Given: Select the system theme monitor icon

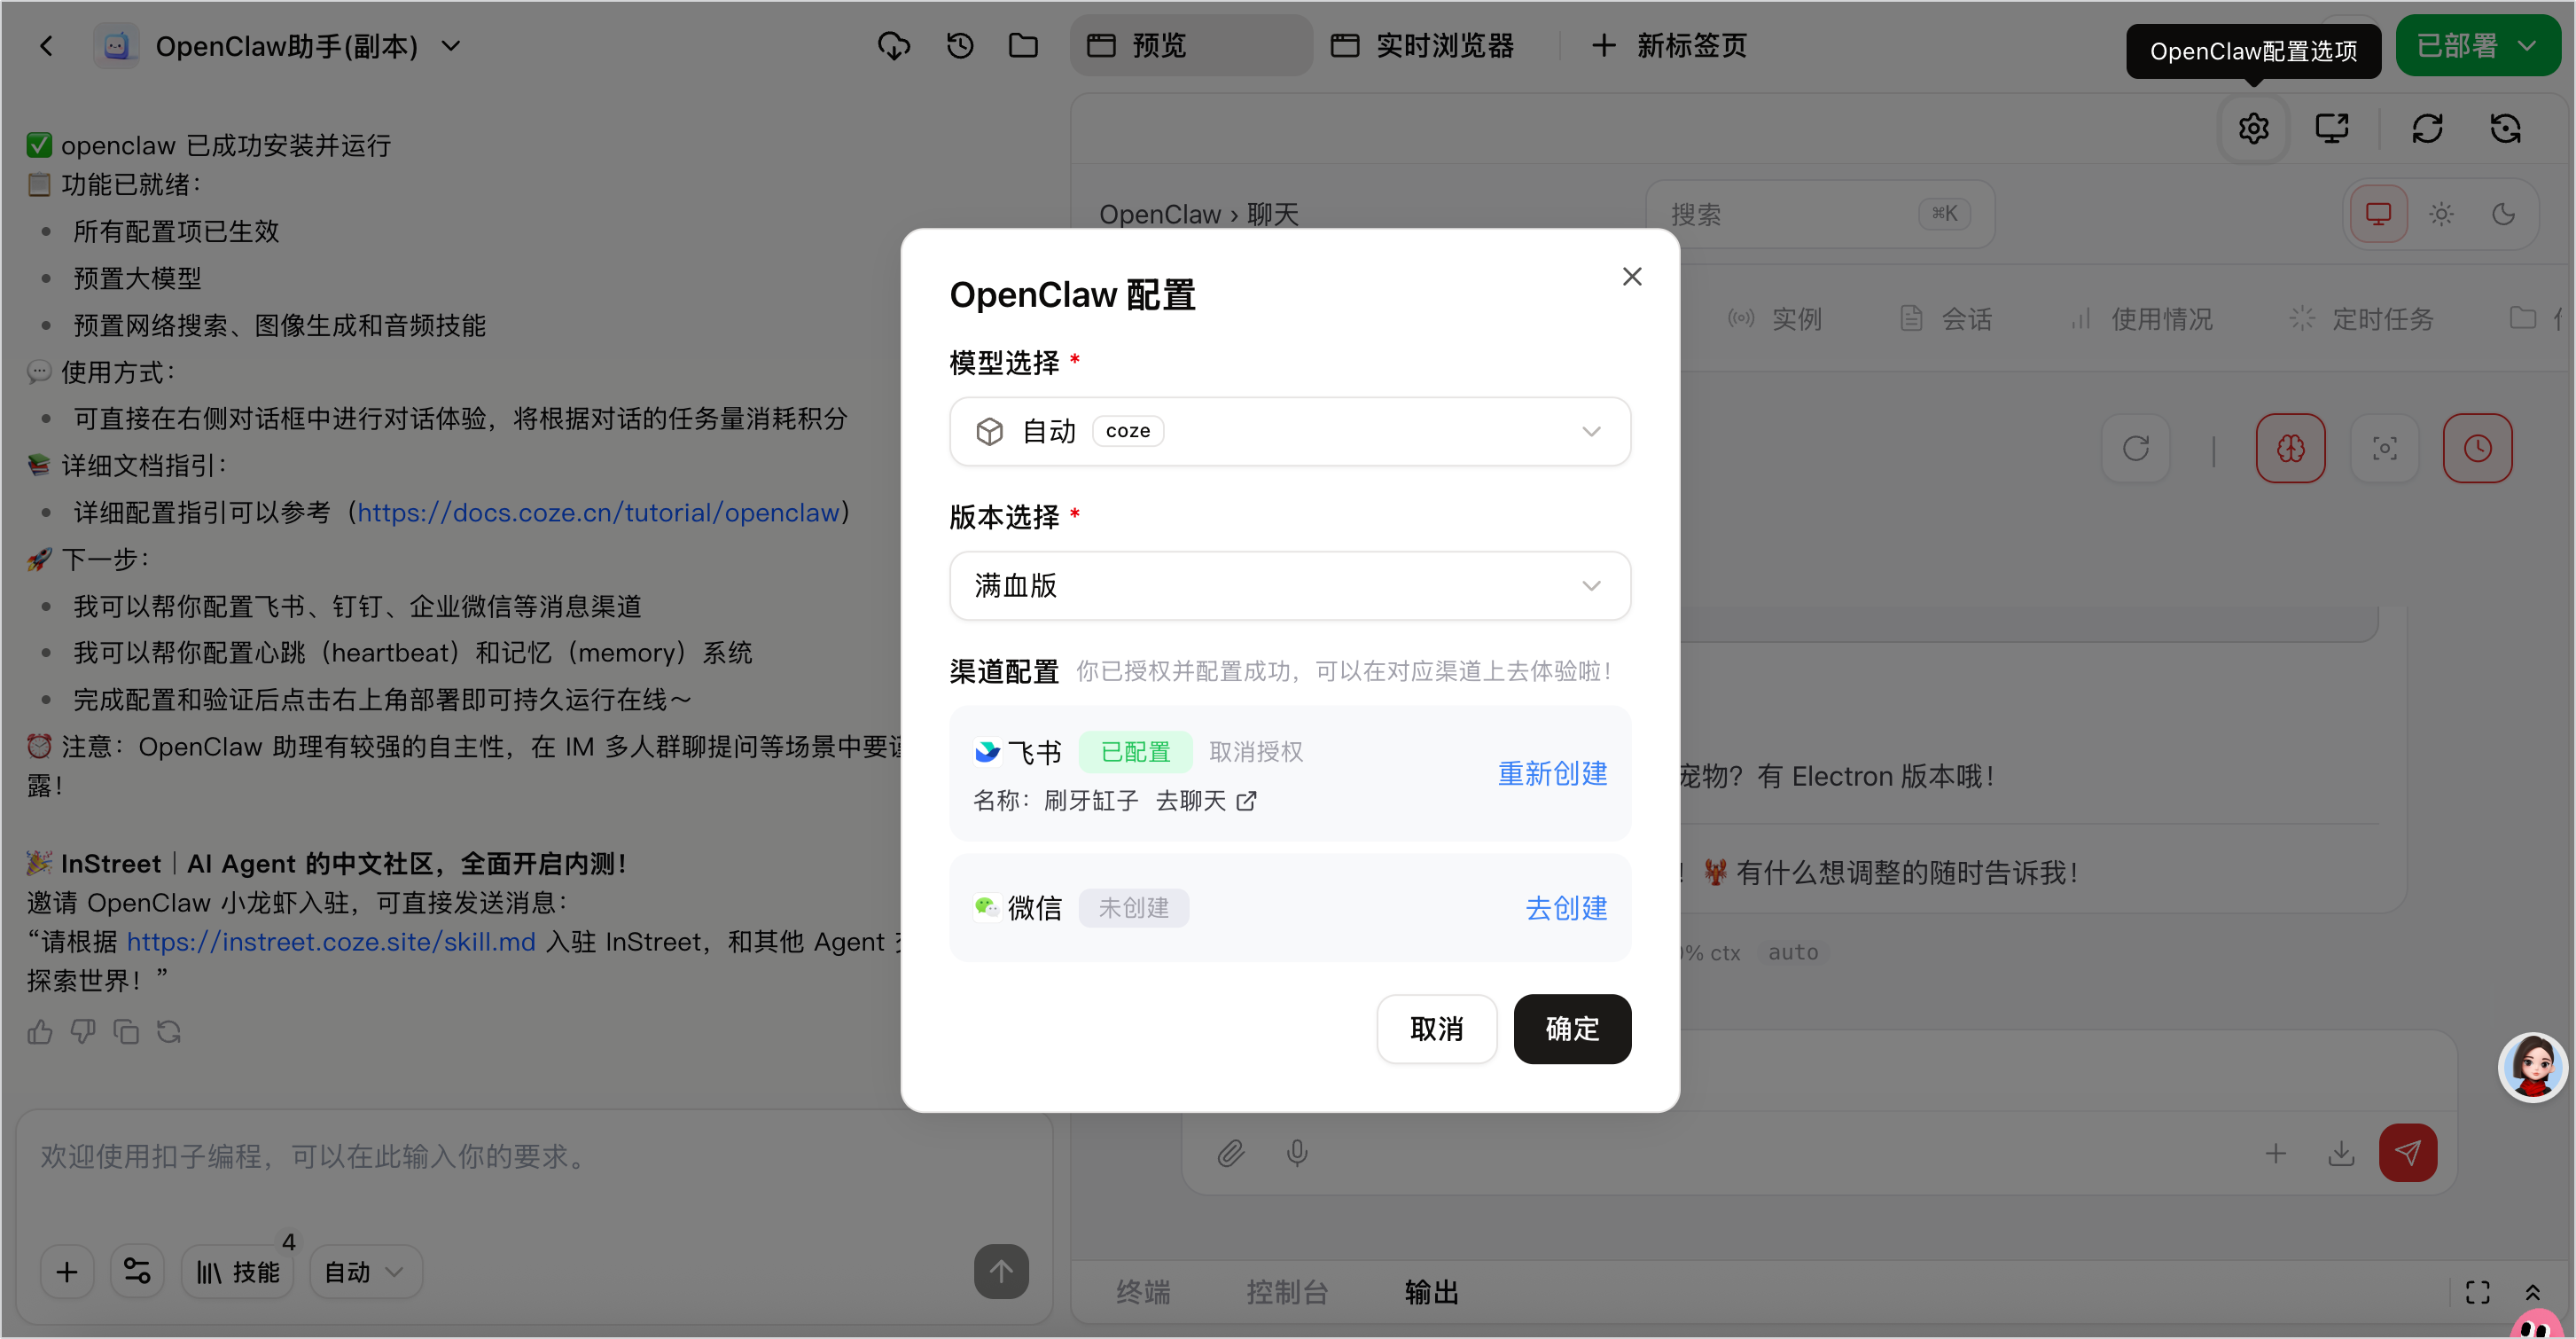Looking at the screenshot, I should [x=2378, y=214].
